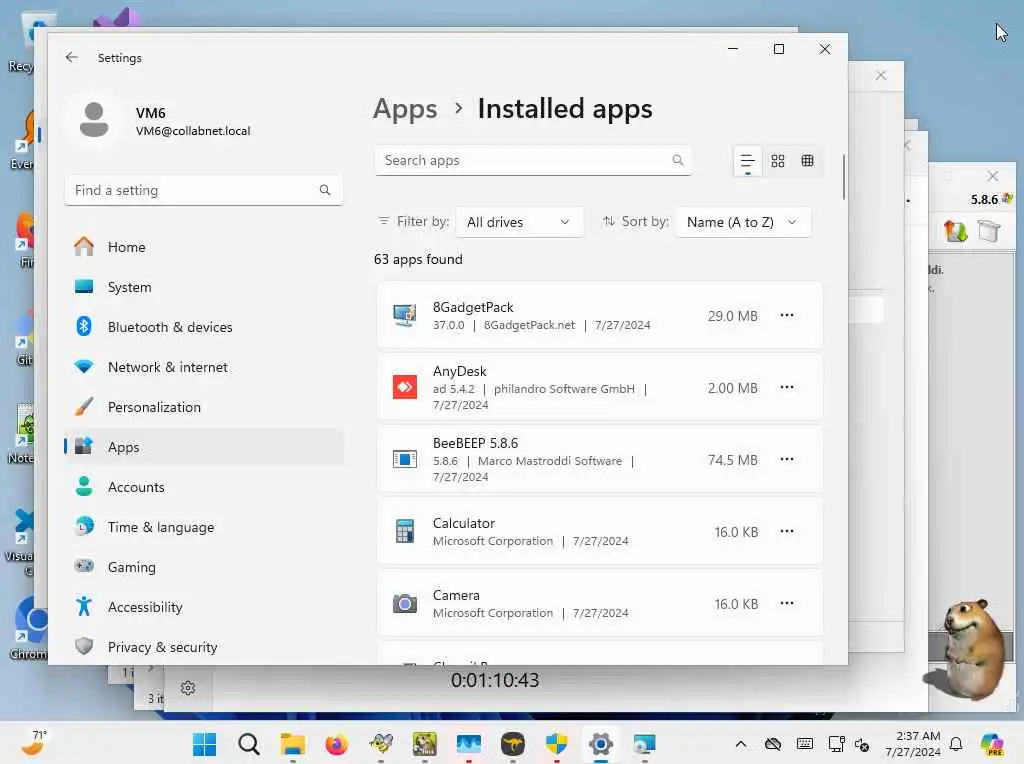
Task: Open System settings page
Action: point(204,287)
